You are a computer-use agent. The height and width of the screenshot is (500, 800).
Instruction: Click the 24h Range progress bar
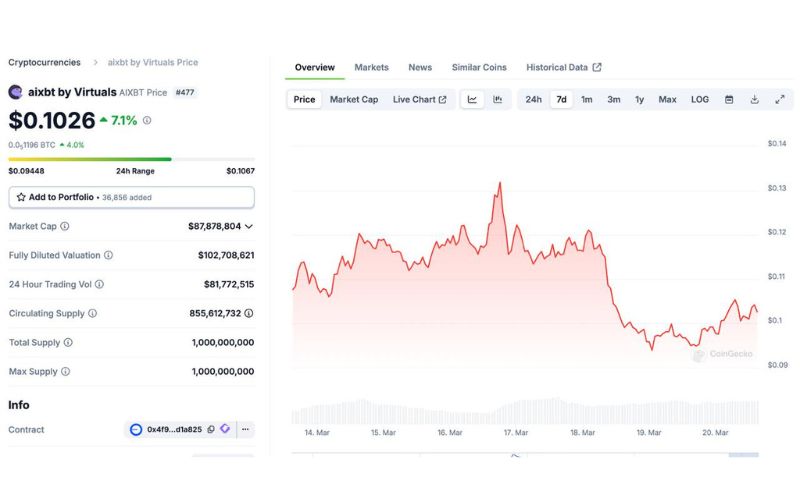pyautogui.click(x=132, y=159)
